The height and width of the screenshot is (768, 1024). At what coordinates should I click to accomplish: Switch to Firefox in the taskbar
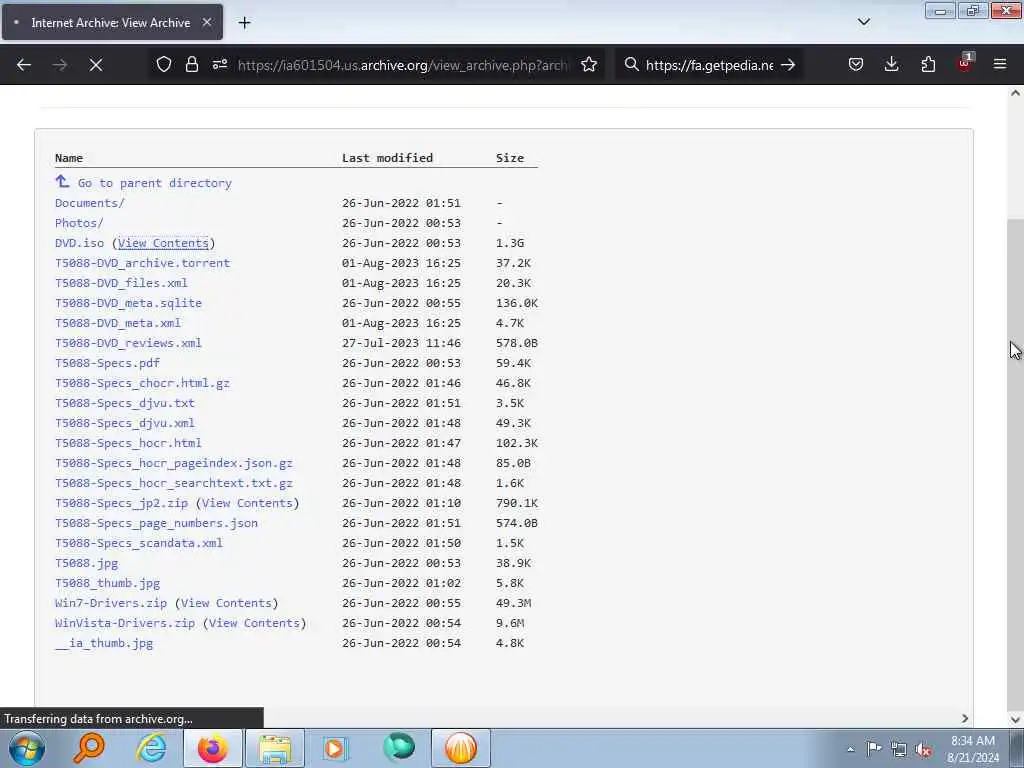(x=213, y=748)
